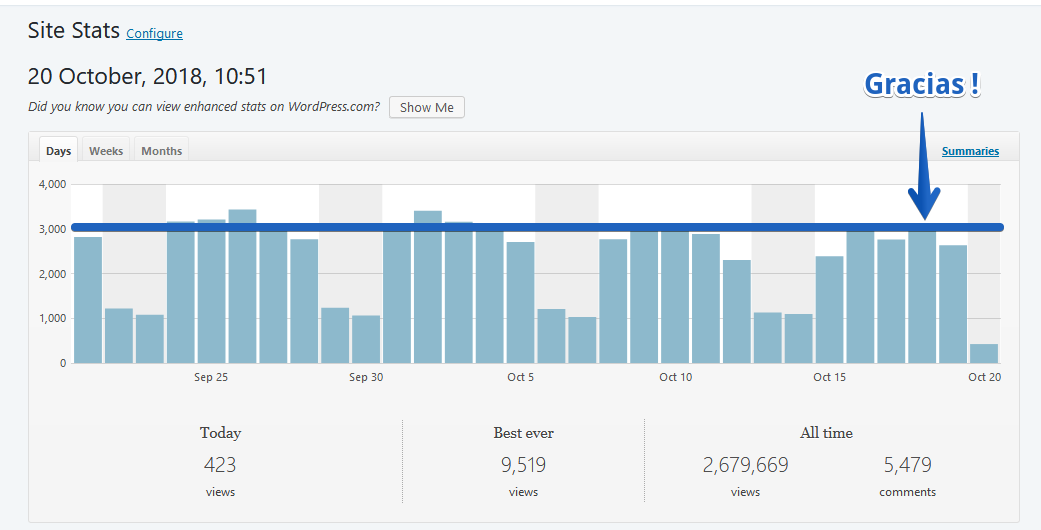Screen dimensions: 1041x530
Task: Click the All time 2,679,669 views figure
Action: [746, 464]
